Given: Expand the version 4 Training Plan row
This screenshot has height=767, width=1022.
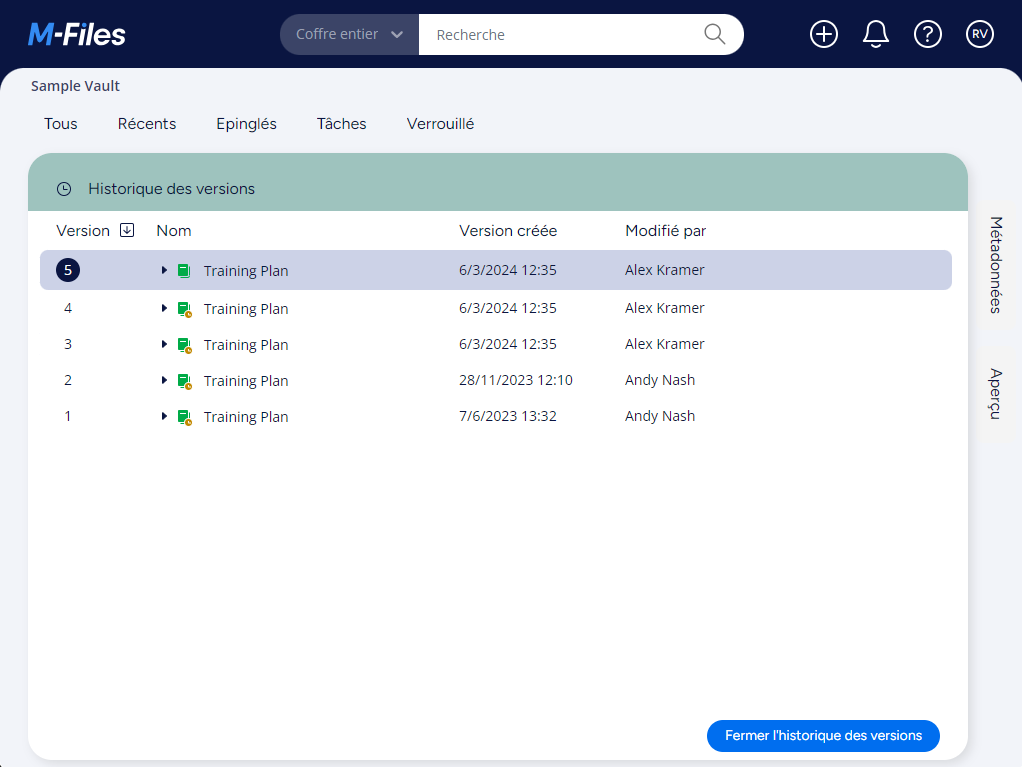Looking at the screenshot, I should 164,308.
